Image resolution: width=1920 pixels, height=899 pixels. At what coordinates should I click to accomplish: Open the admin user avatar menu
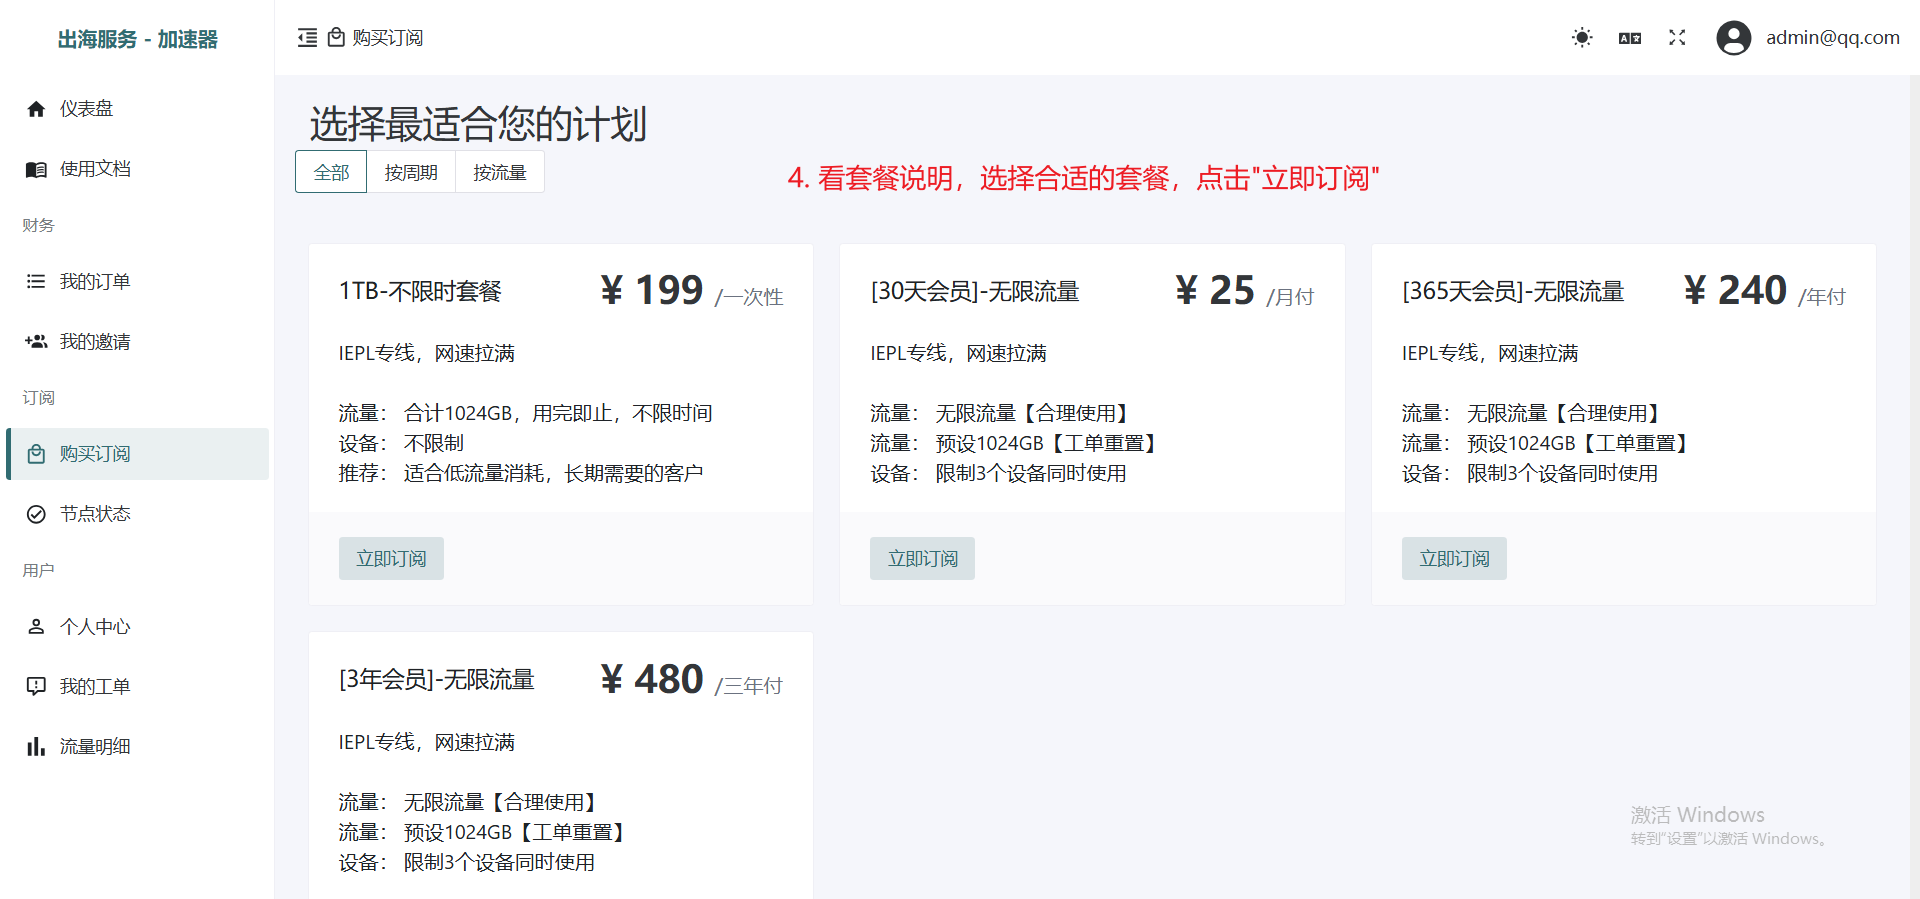coord(1734,38)
